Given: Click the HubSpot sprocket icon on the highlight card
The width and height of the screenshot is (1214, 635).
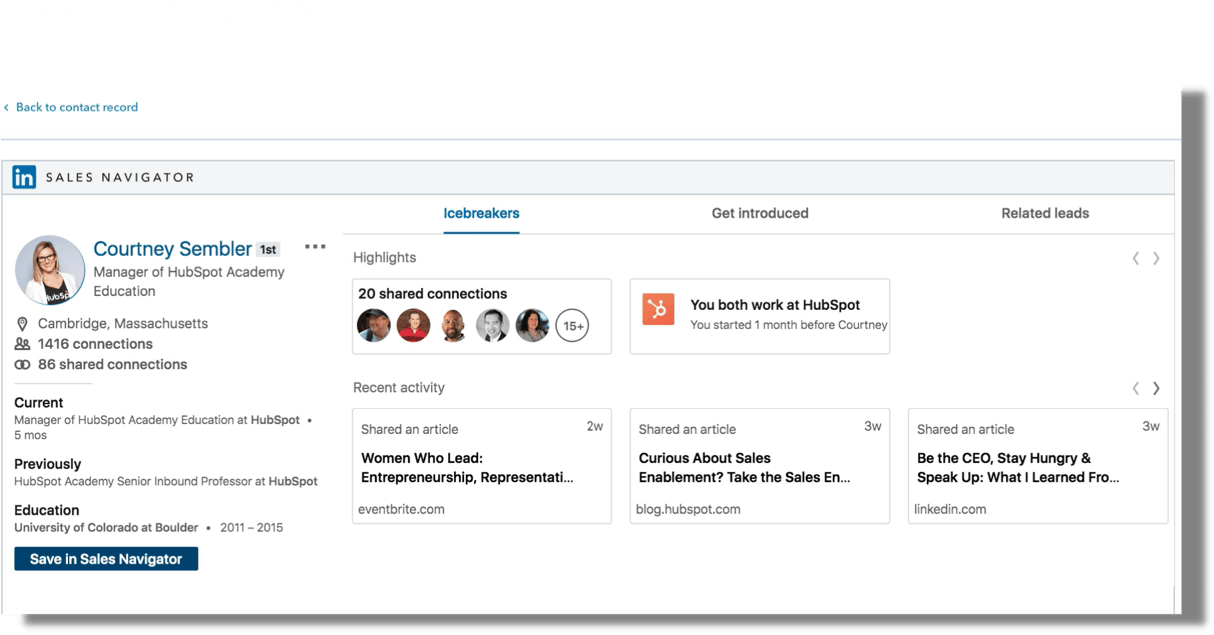Looking at the screenshot, I should [658, 310].
